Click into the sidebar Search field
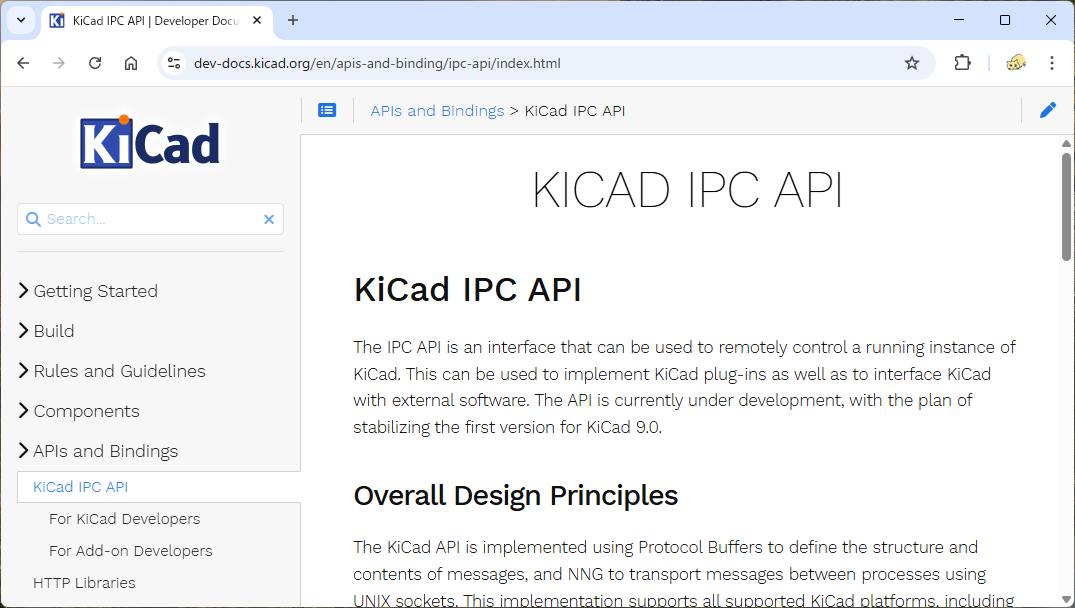The image size is (1075, 608). 150,219
